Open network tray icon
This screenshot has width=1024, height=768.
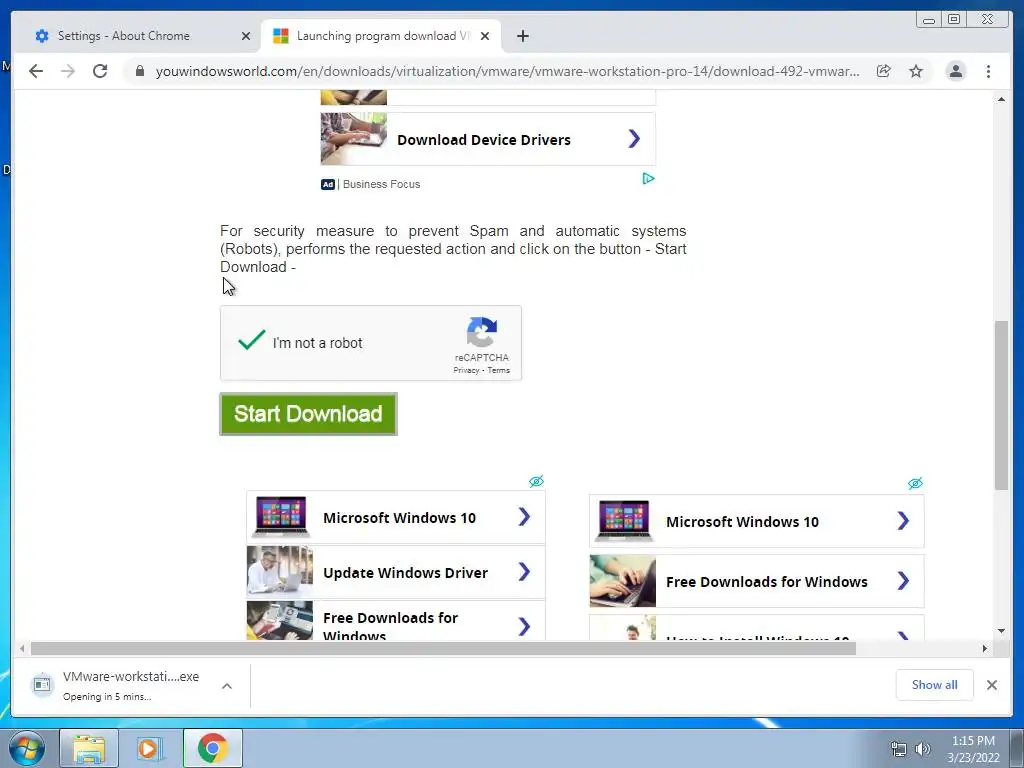click(x=899, y=749)
